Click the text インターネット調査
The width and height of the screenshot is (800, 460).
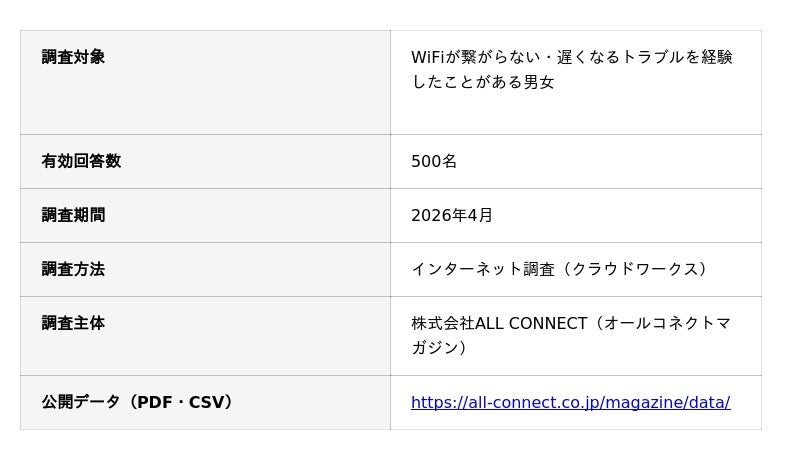point(483,269)
